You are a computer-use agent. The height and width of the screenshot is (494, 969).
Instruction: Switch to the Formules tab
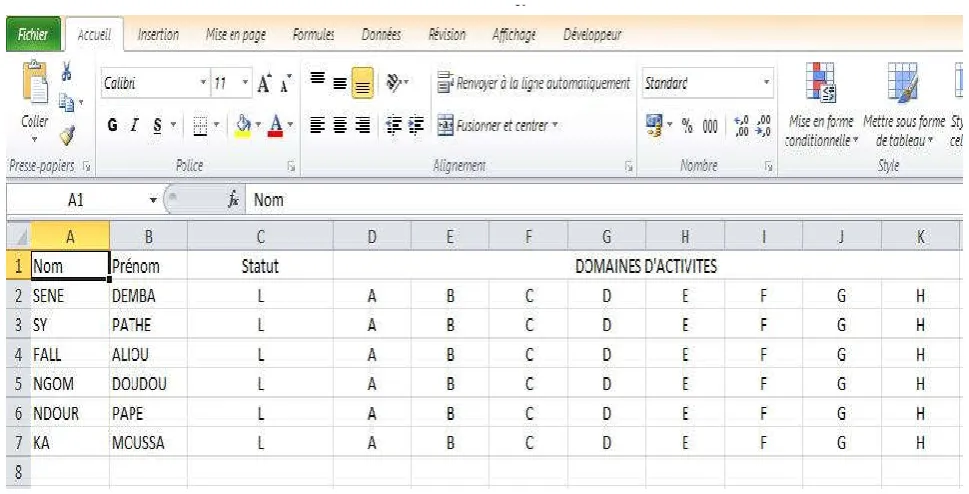[313, 35]
